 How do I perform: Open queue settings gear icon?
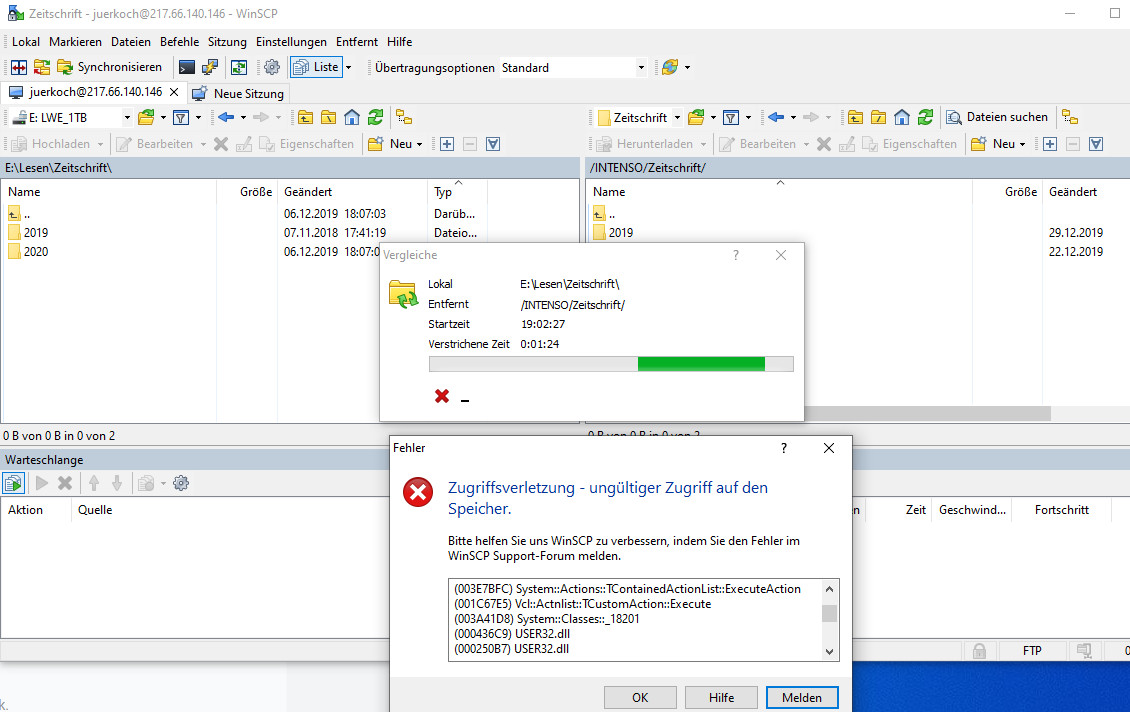point(181,483)
